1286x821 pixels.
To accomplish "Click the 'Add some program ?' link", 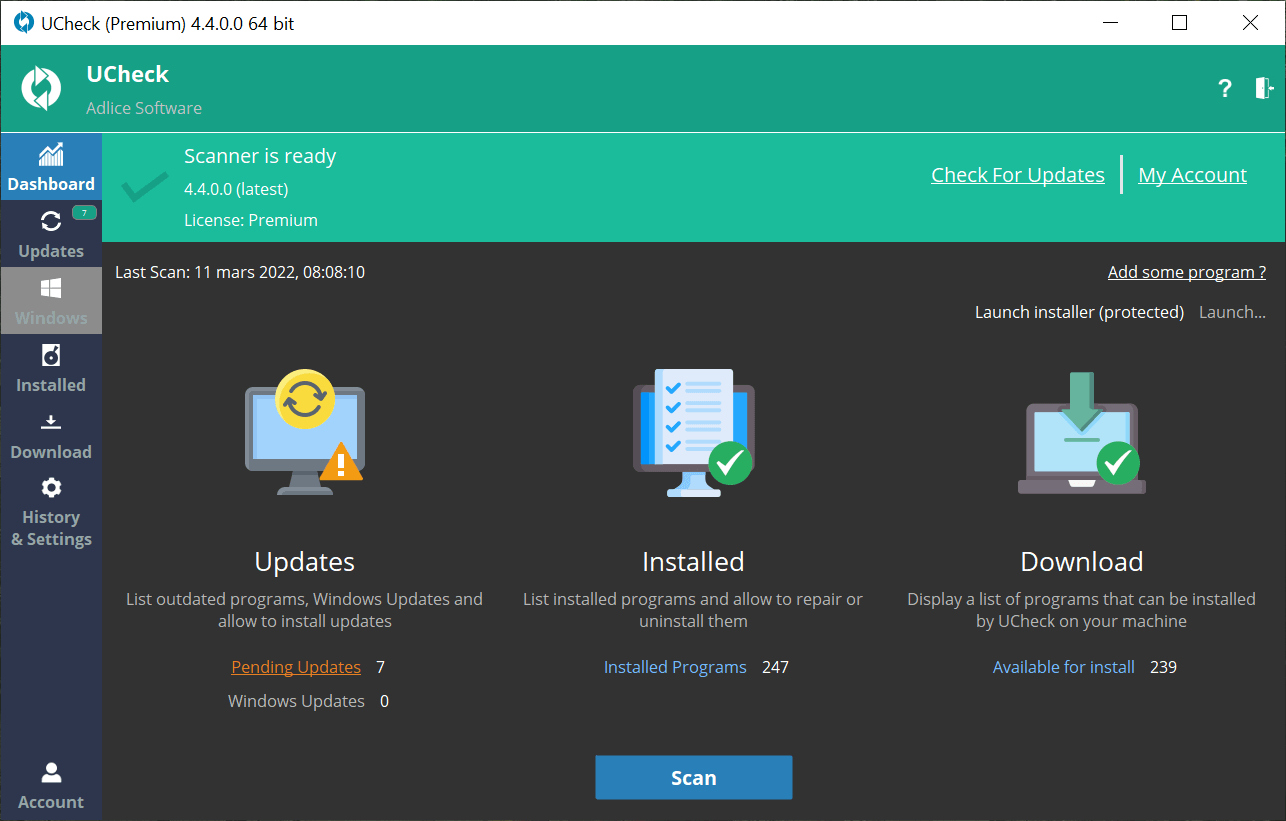I will pos(1186,272).
